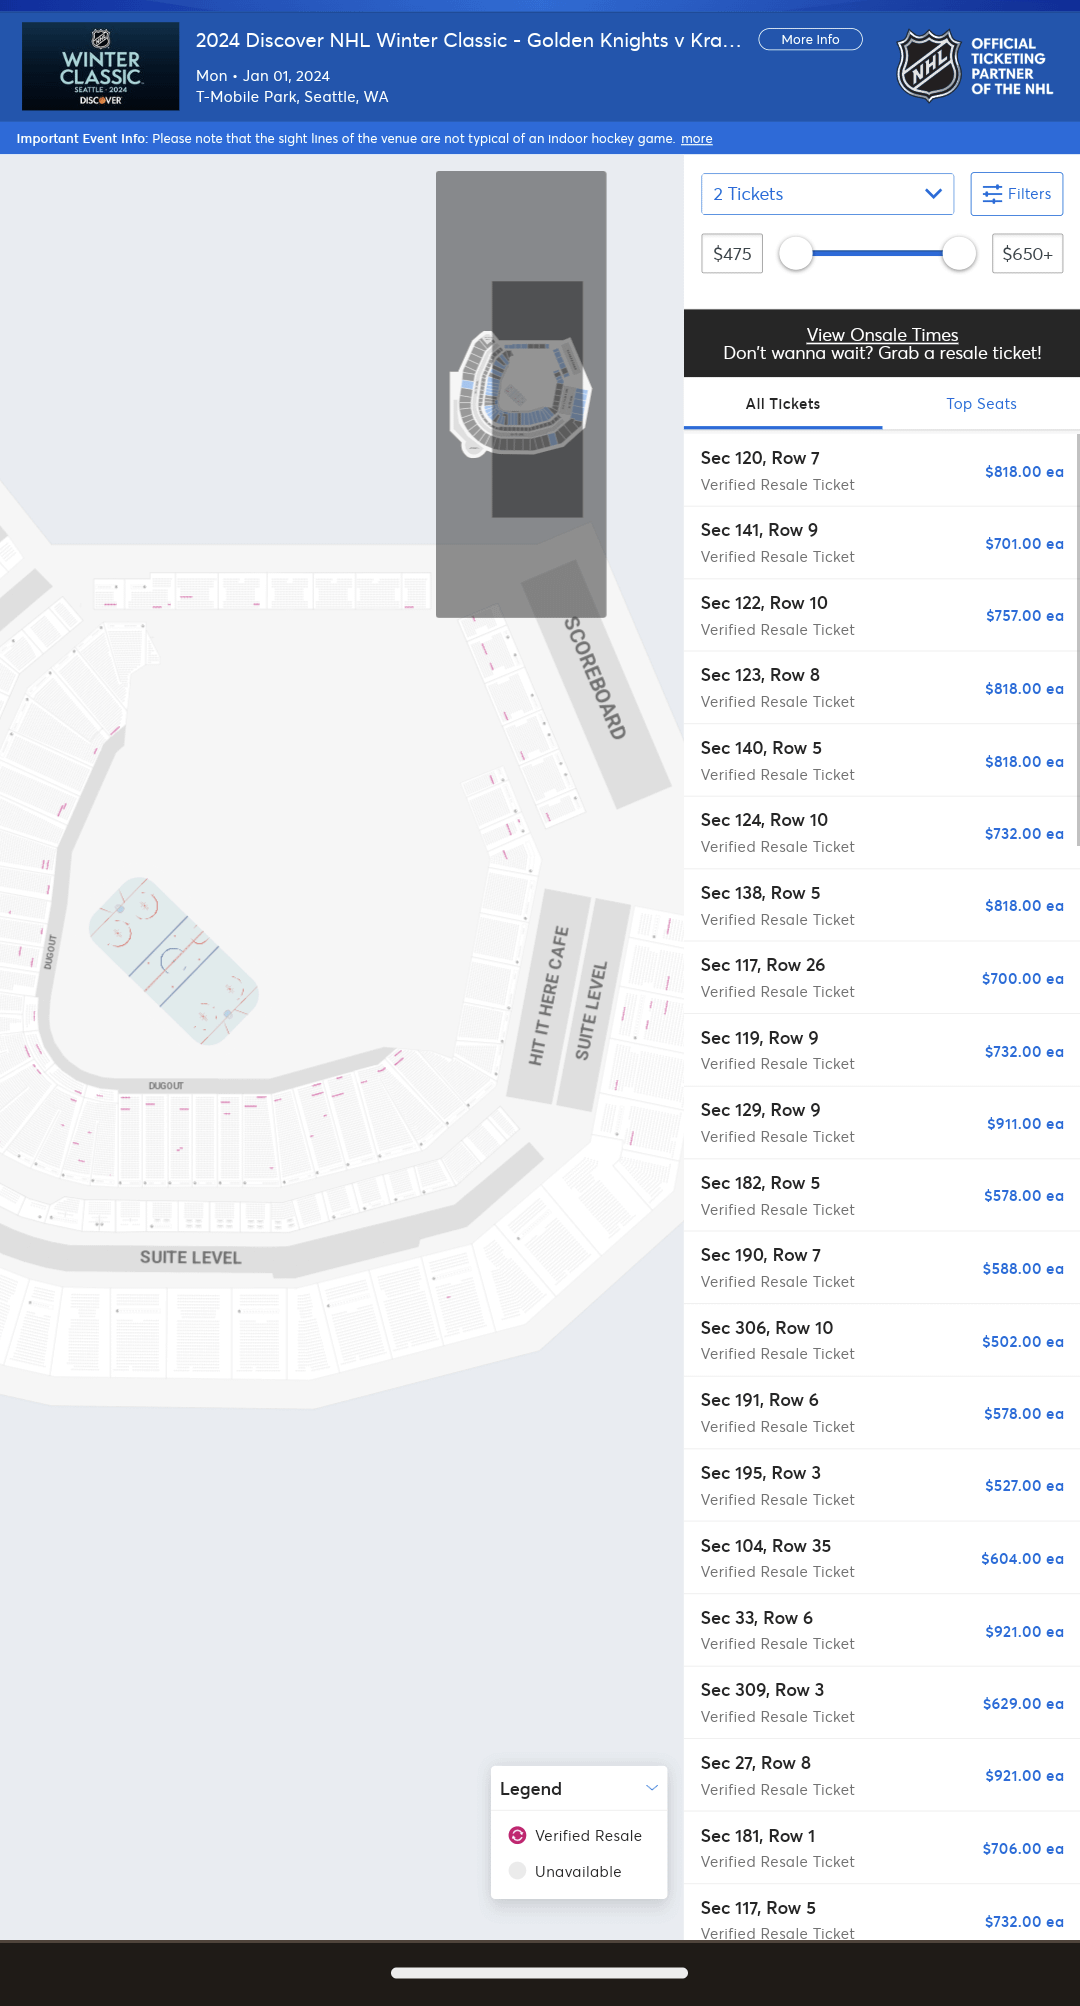This screenshot has height=2006, width=1080.
Task: Click the More Info button
Action: [810, 40]
